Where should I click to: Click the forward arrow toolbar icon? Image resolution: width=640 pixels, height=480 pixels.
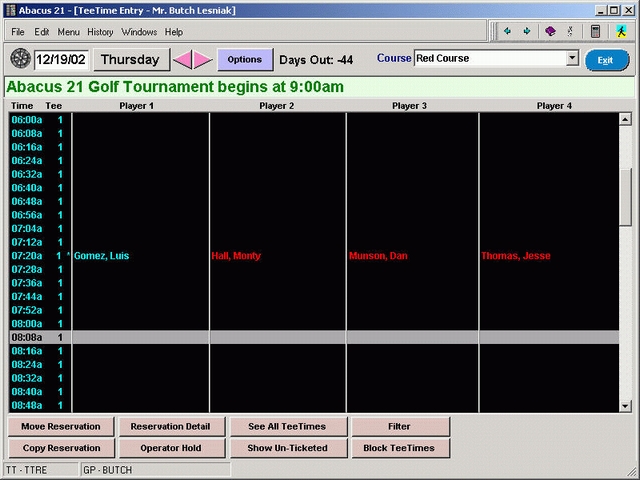pos(527,31)
